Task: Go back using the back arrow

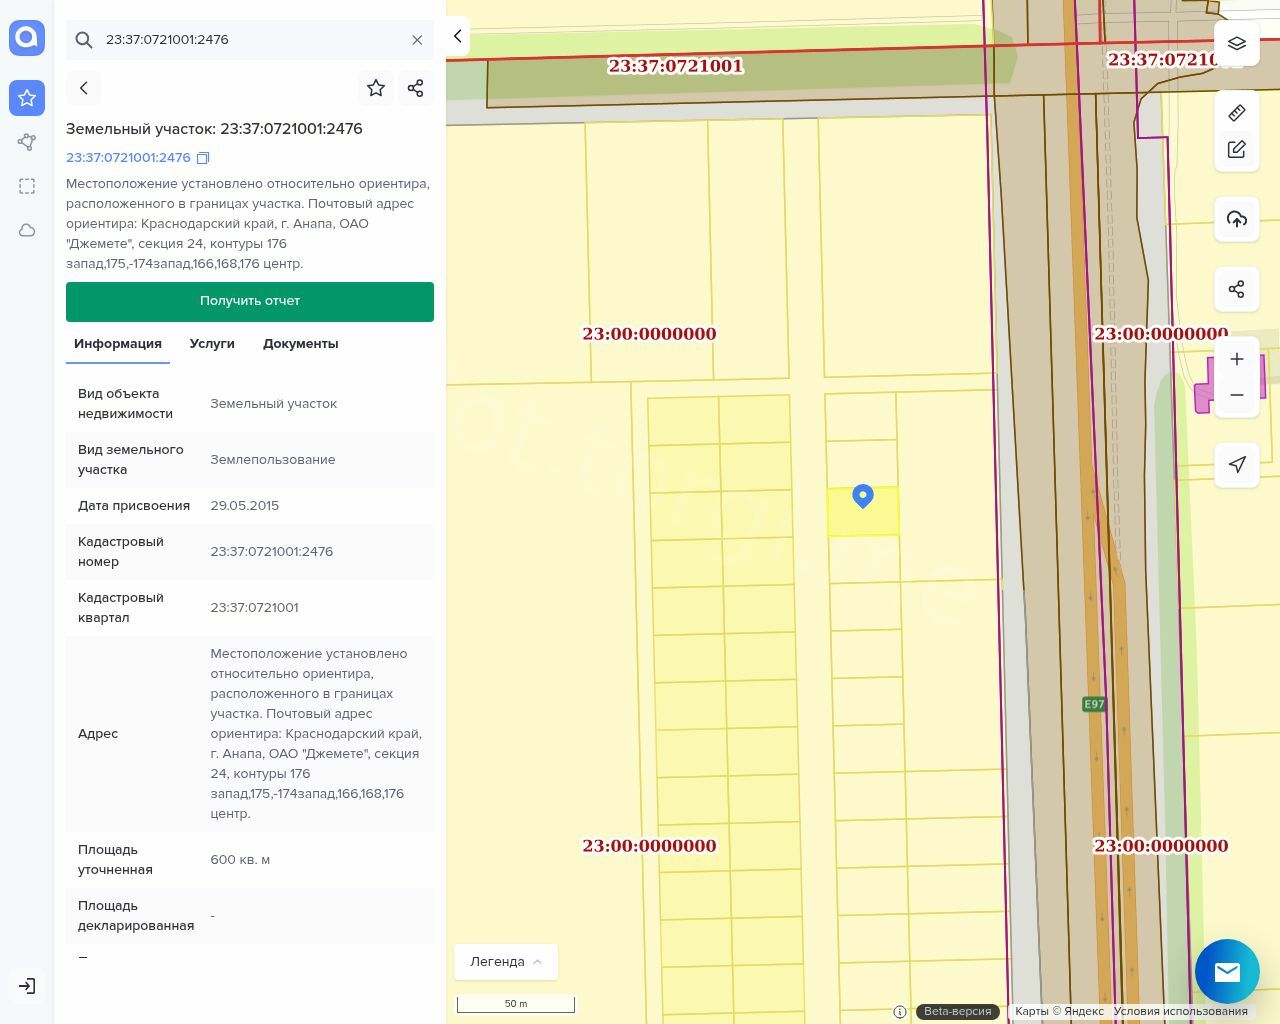Action: (84, 88)
